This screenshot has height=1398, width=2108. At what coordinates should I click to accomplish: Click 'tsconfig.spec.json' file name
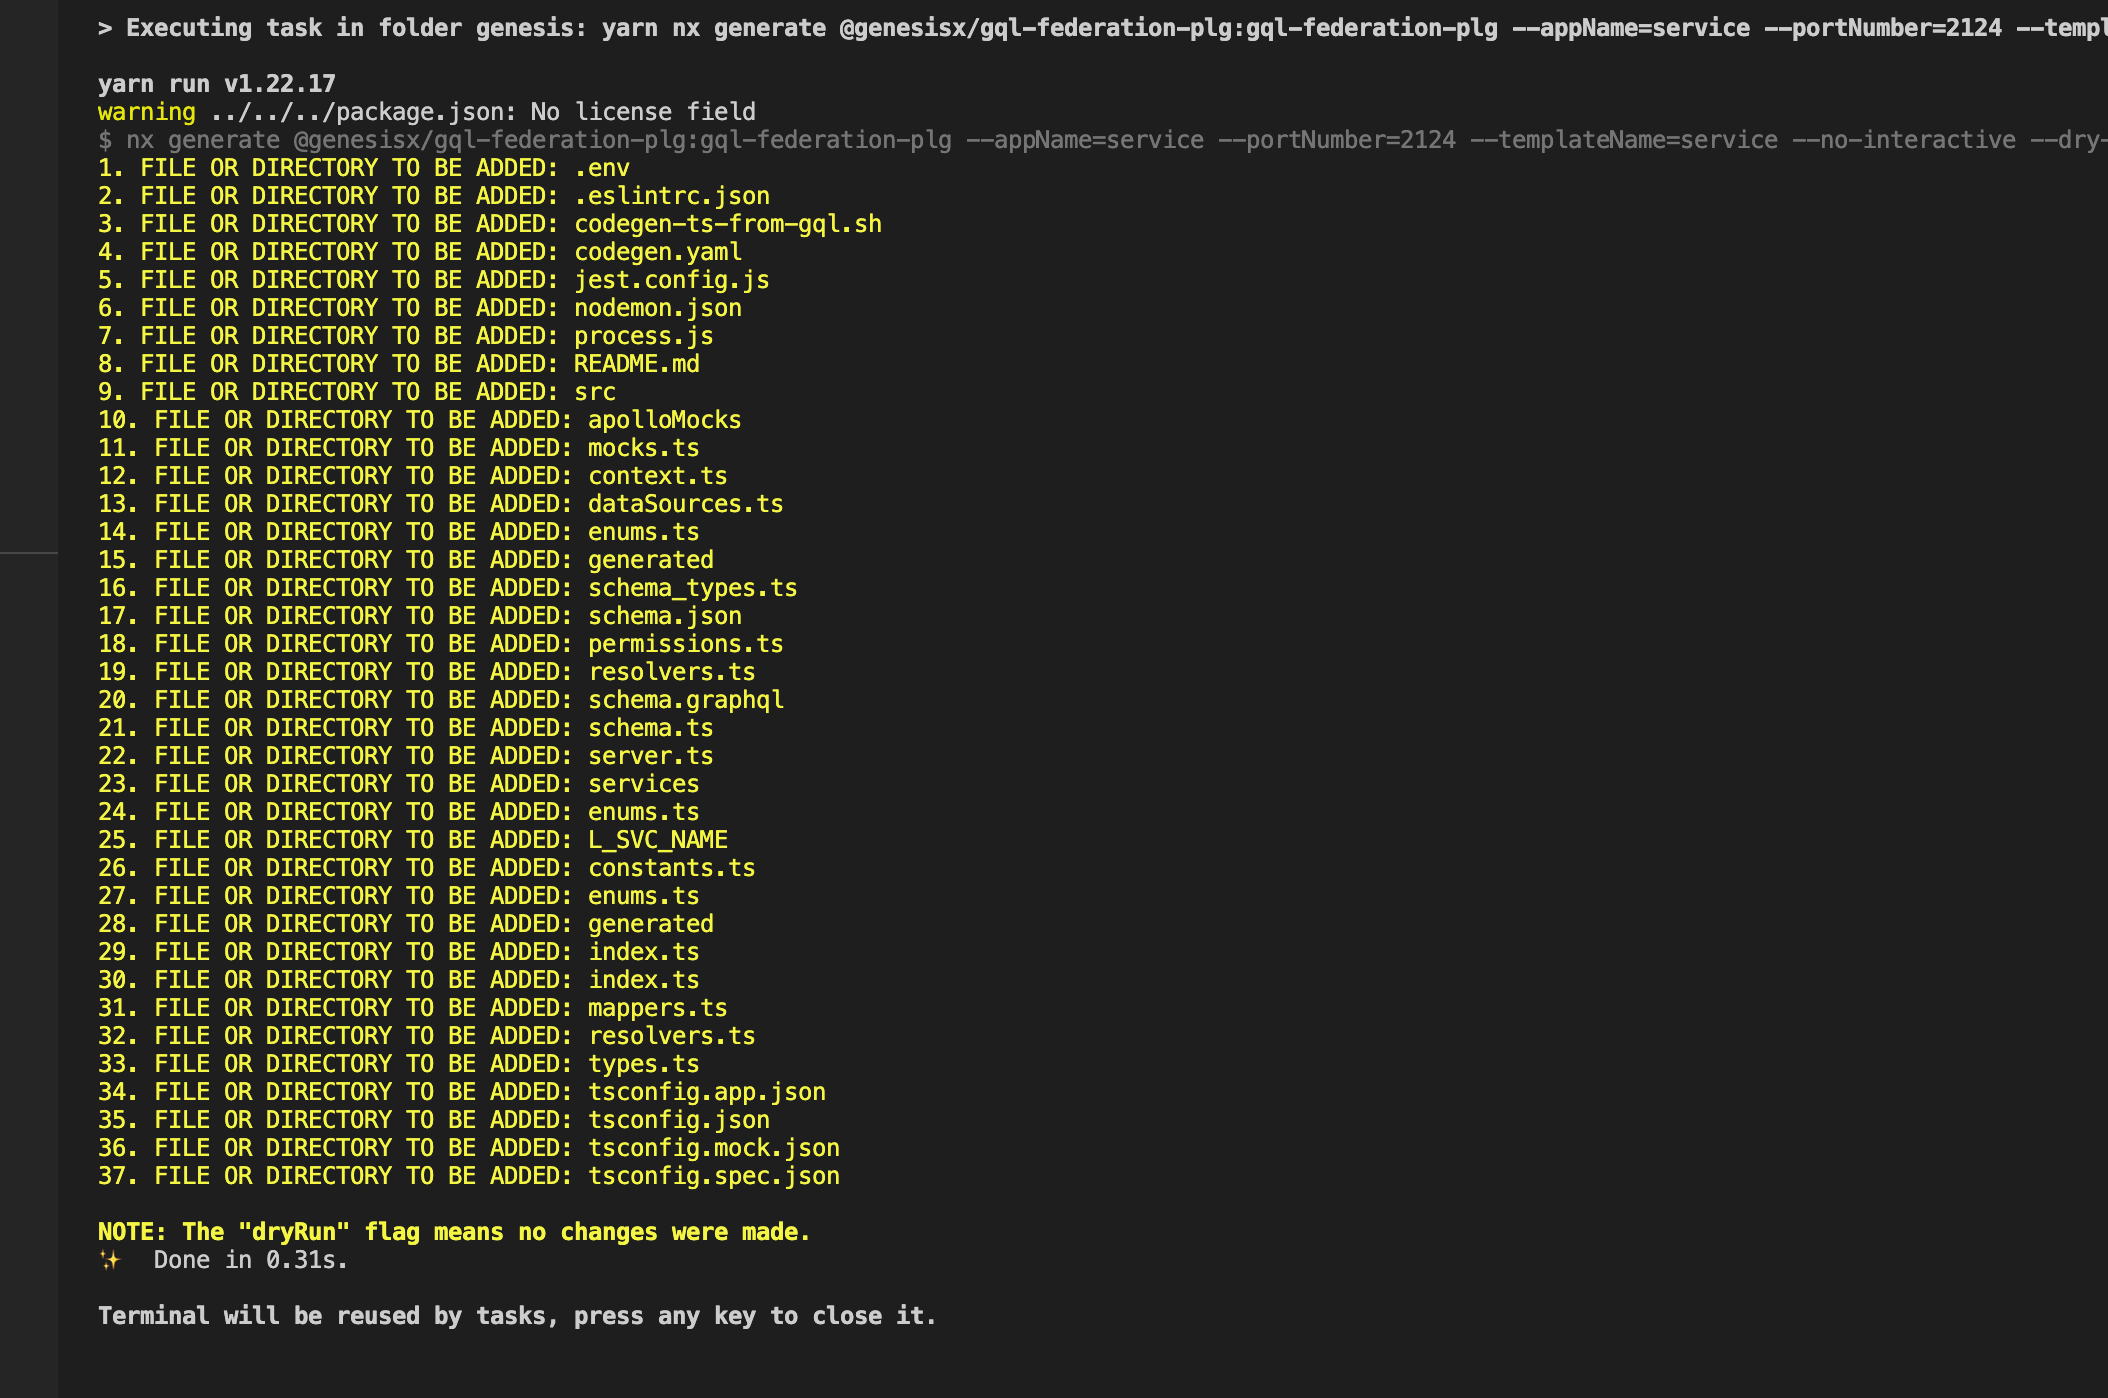(x=714, y=1176)
